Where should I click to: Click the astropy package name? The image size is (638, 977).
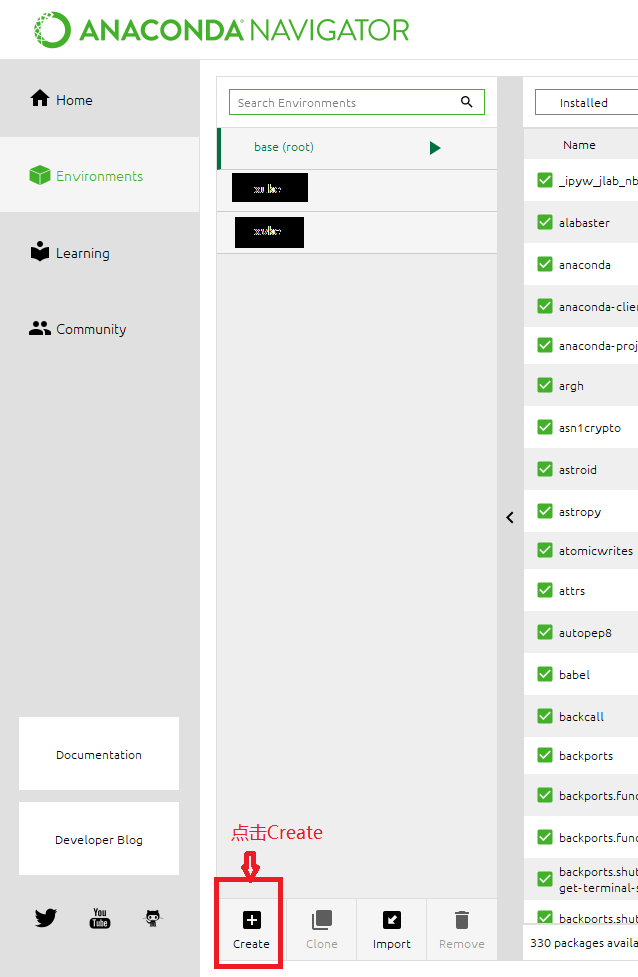(580, 512)
